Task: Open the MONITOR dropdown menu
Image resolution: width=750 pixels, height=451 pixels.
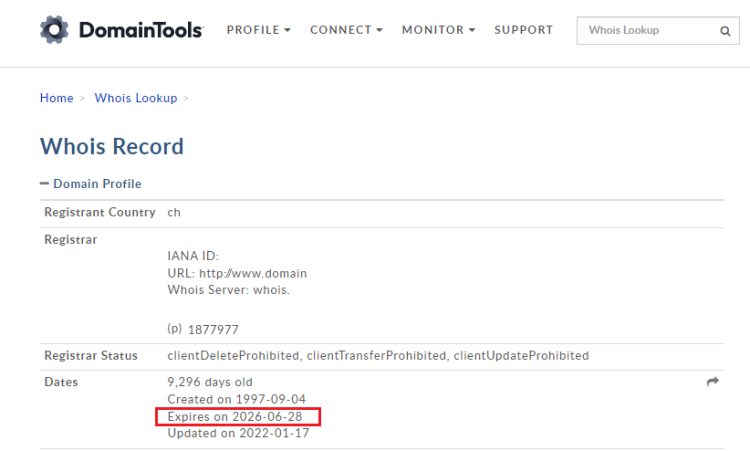Action: click(x=438, y=30)
